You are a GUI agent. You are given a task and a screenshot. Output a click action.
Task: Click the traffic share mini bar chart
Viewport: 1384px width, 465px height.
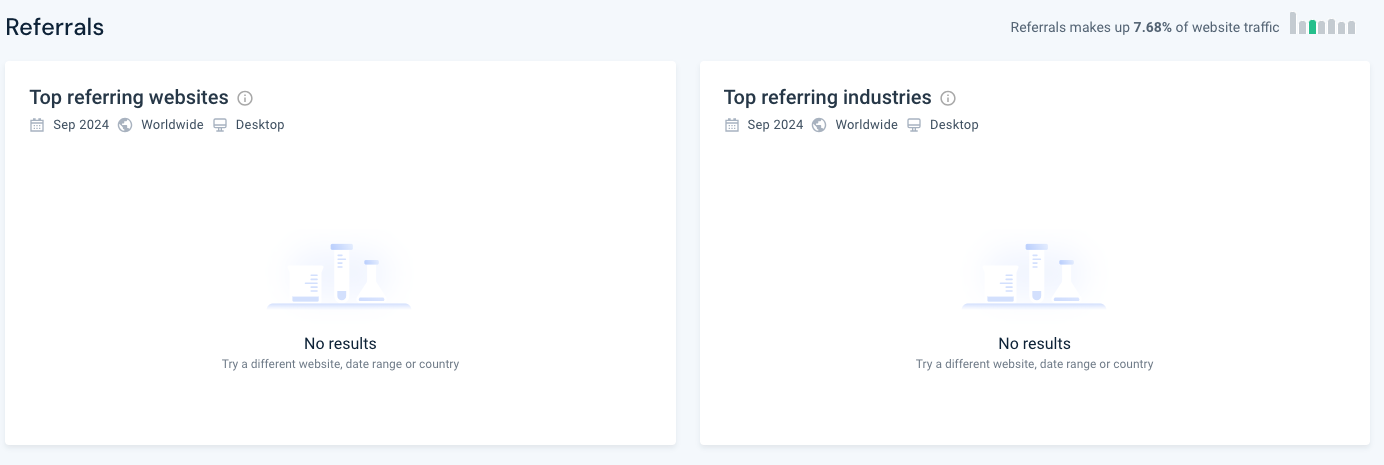click(x=1322, y=24)
